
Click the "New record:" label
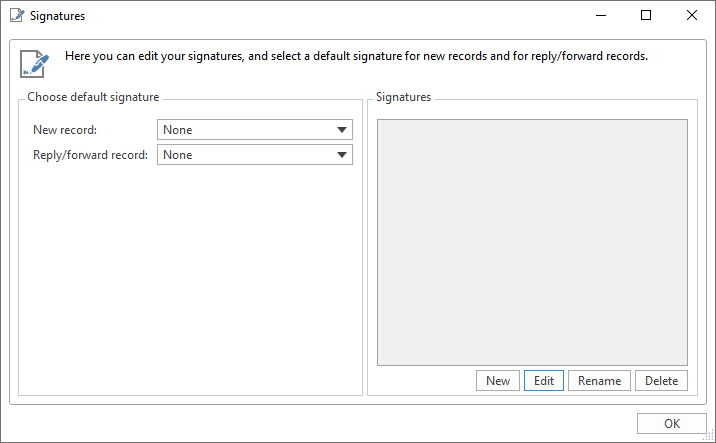click(65, 130)
